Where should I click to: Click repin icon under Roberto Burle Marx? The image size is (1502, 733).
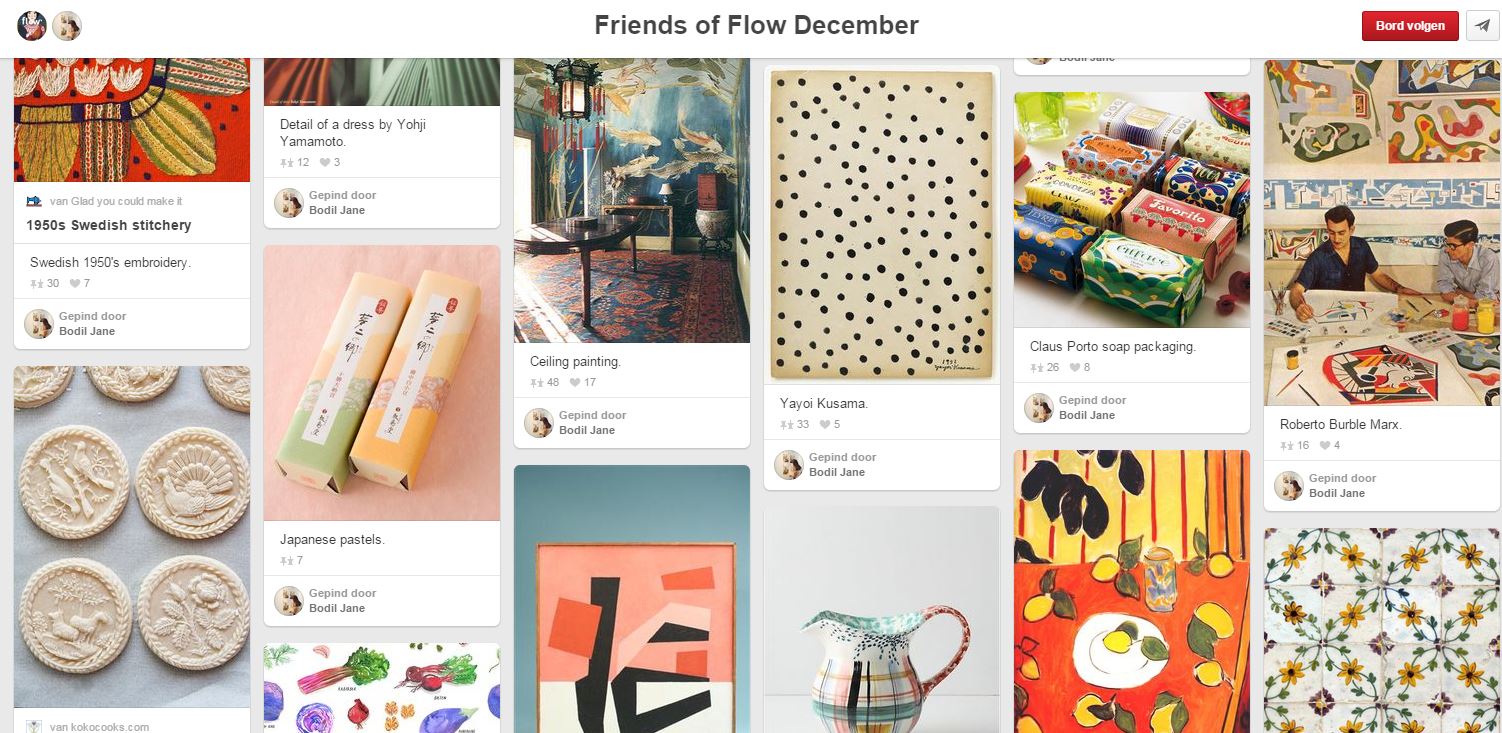tap(1286, 445)
